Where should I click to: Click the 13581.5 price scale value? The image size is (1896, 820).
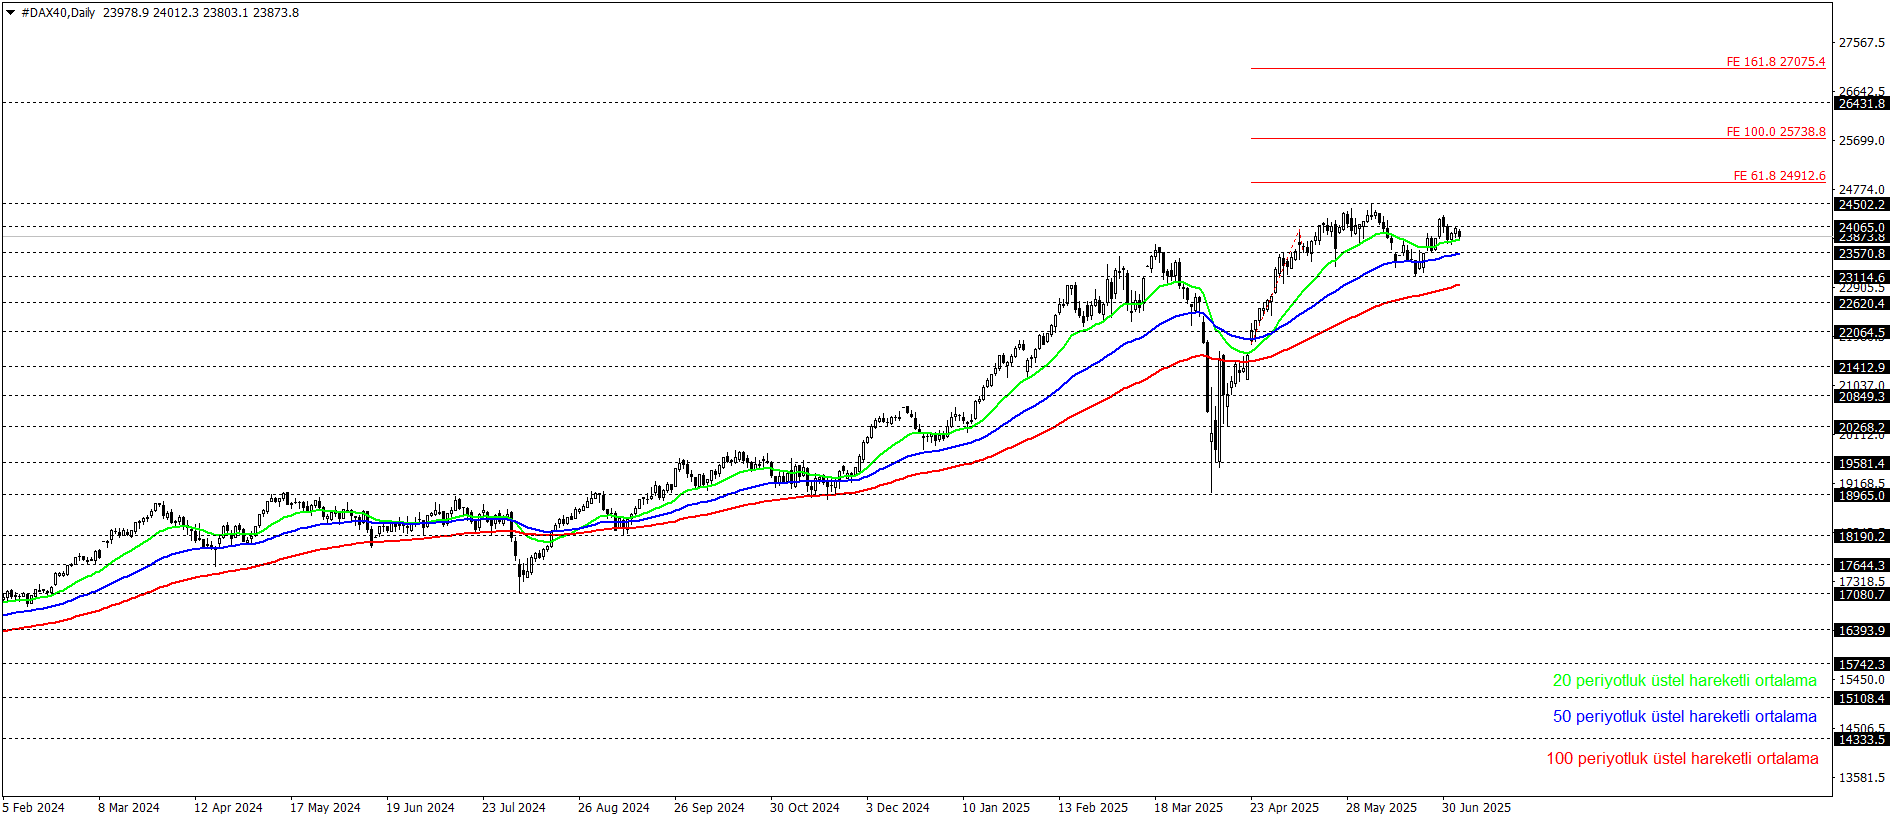1862,778
